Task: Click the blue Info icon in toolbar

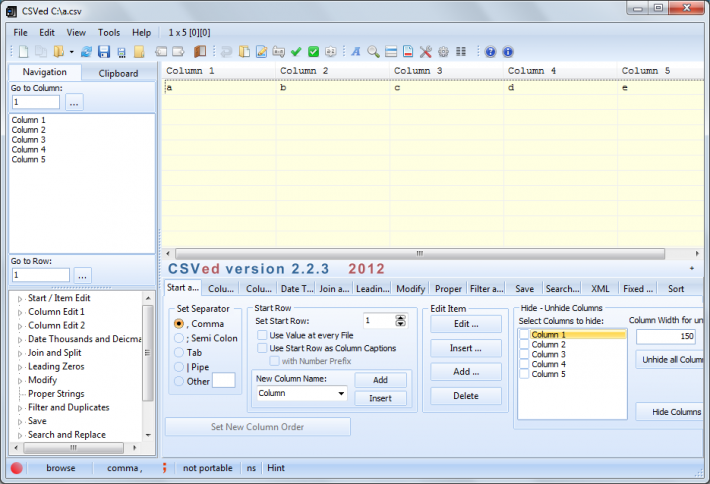Action: 508,52
